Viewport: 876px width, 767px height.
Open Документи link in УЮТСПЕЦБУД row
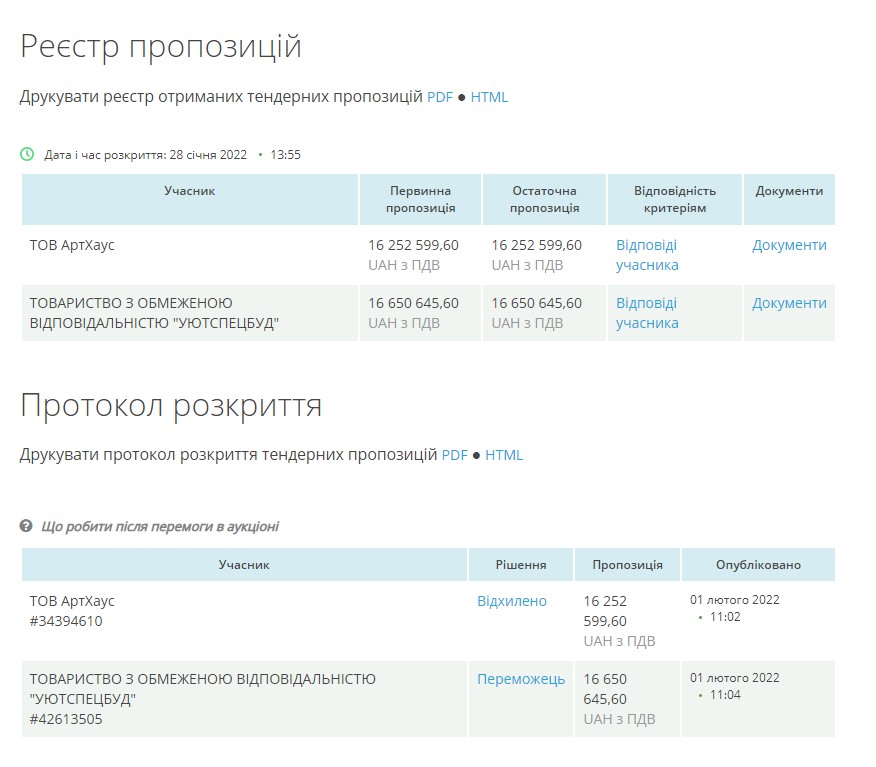click(789, 303)
